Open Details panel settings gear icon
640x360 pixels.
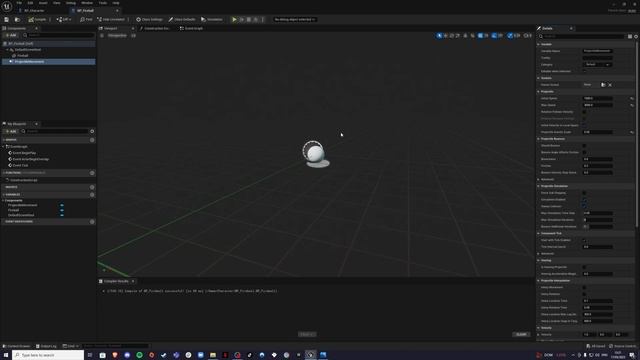click(636, 36)
